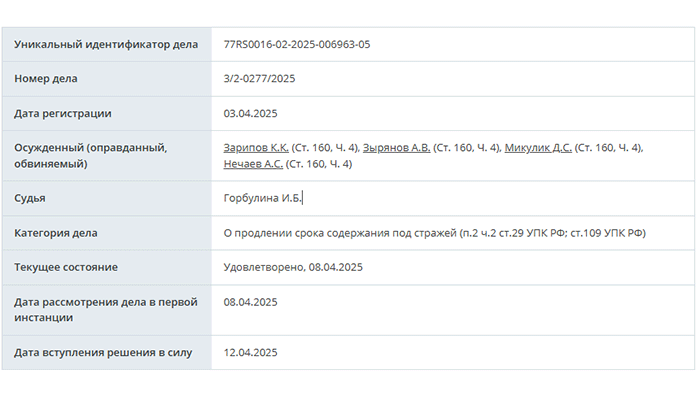Click the case identifier 77RS0016-02-2025-006963-05
Image resolution: width=700 pixels, height=400 pixels.
coord(297,45)
